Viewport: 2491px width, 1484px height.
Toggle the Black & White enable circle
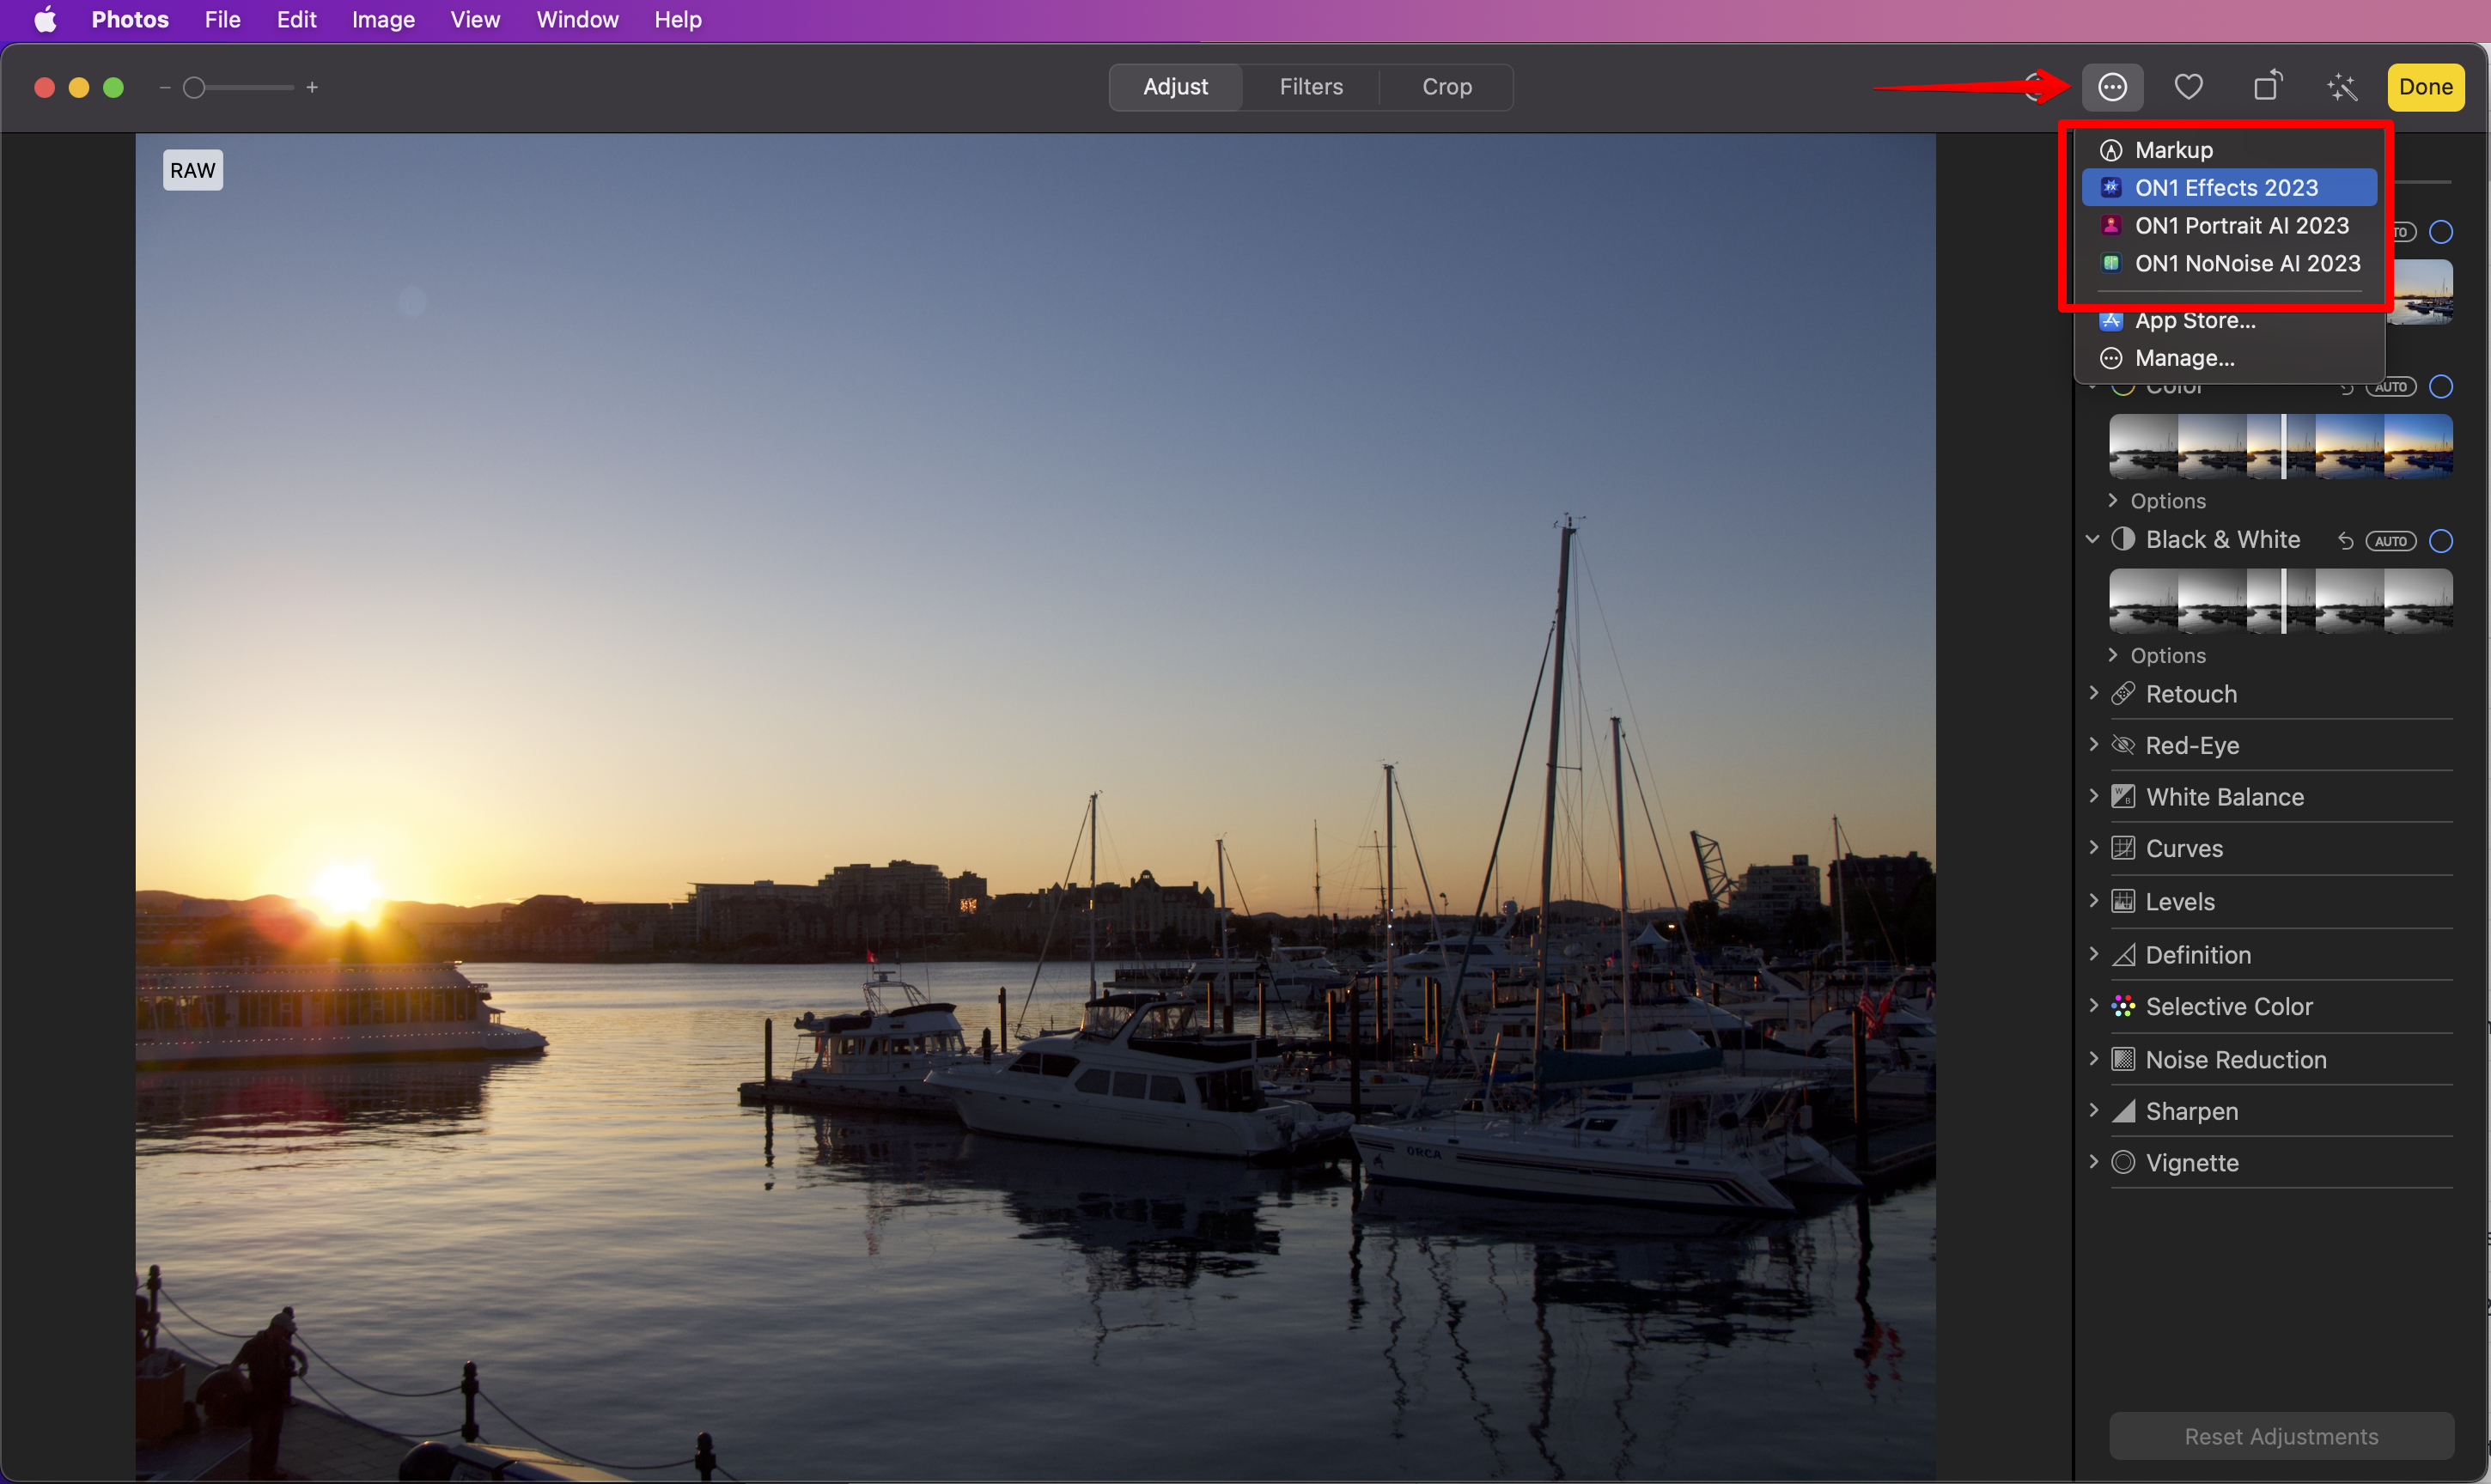tap(2441, 541)
